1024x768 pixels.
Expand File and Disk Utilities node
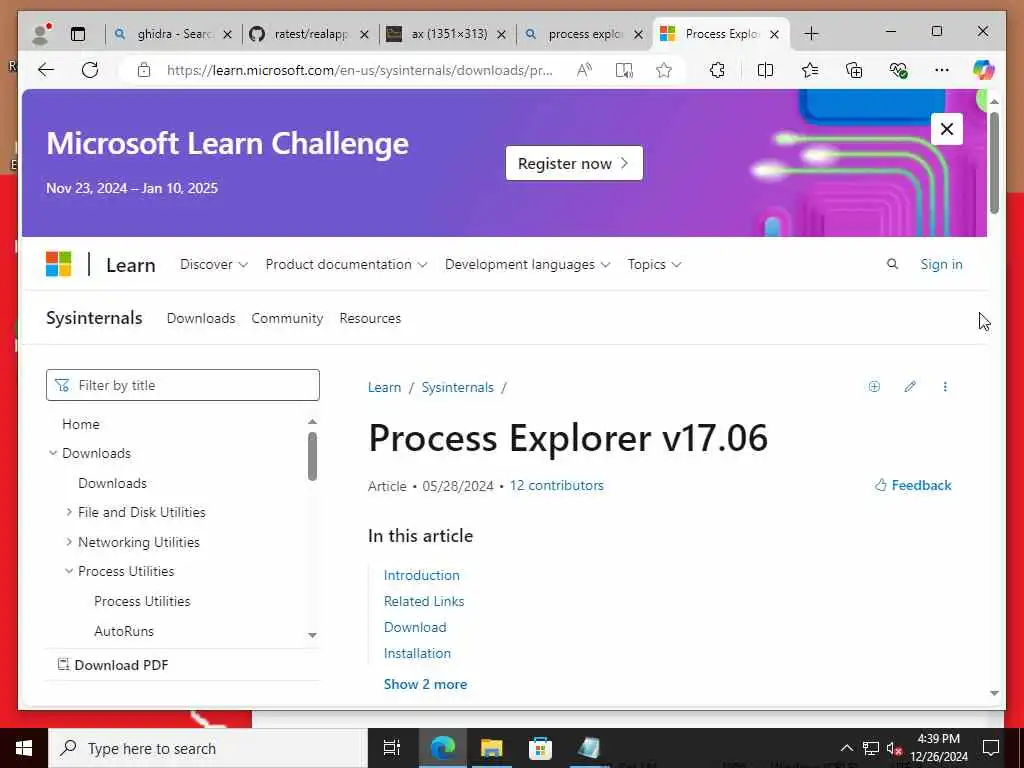point(69,512)
